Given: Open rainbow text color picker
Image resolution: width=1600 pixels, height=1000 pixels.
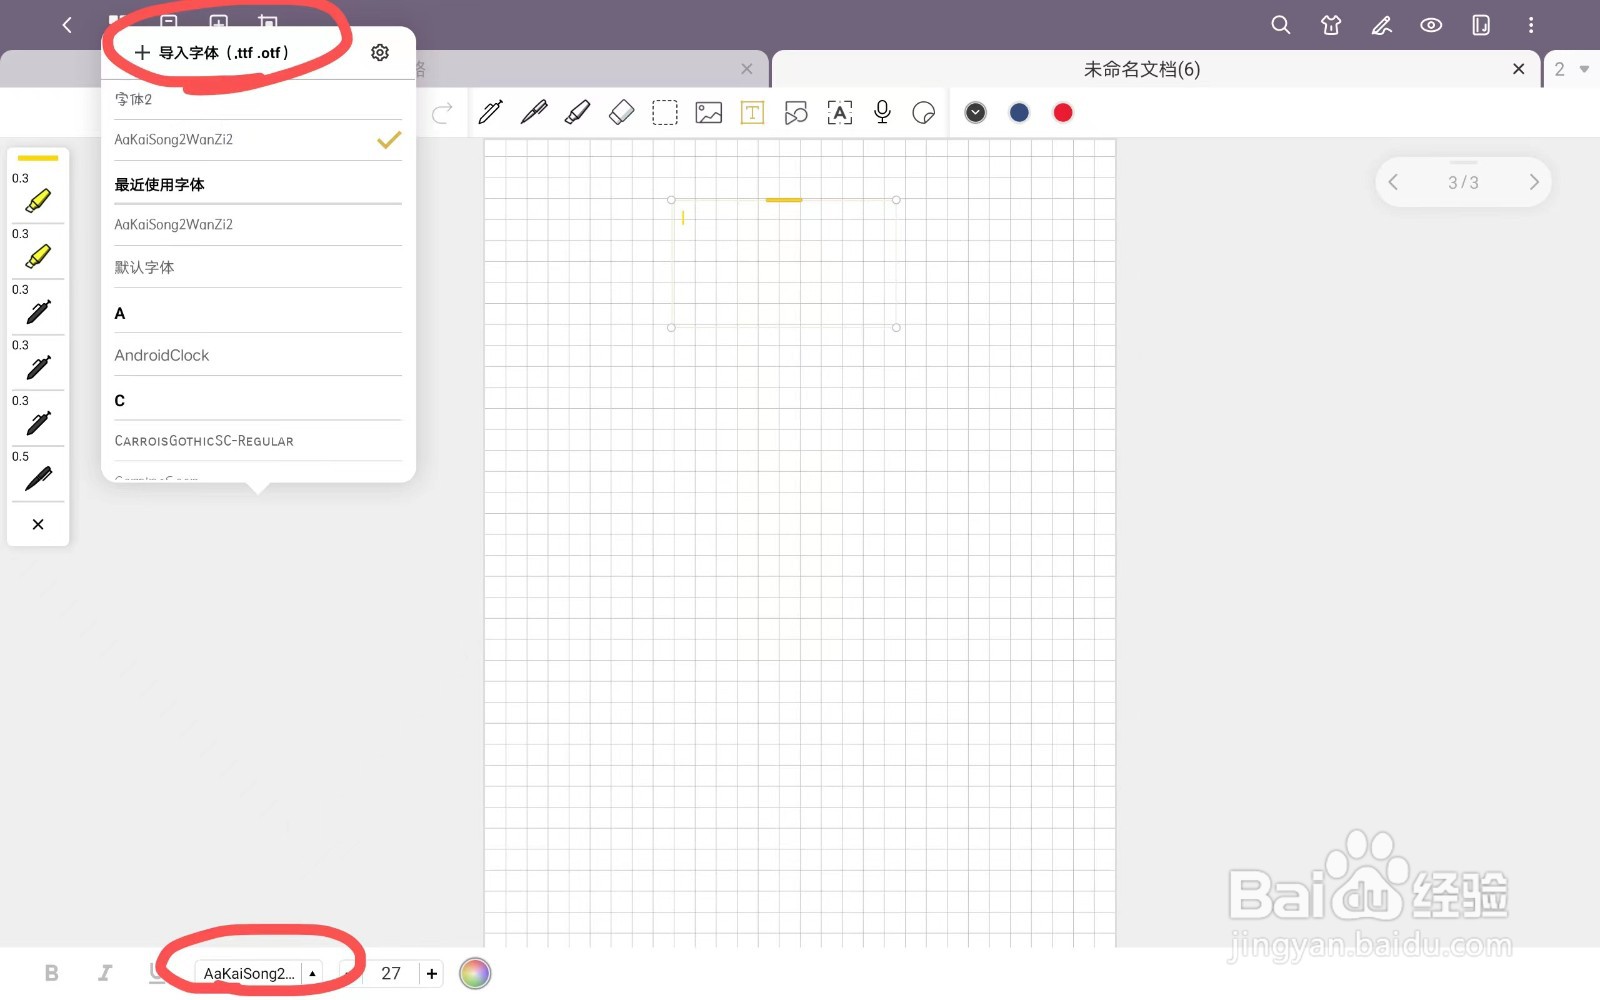Looking at the screenshot, I should tap(475, 973).
